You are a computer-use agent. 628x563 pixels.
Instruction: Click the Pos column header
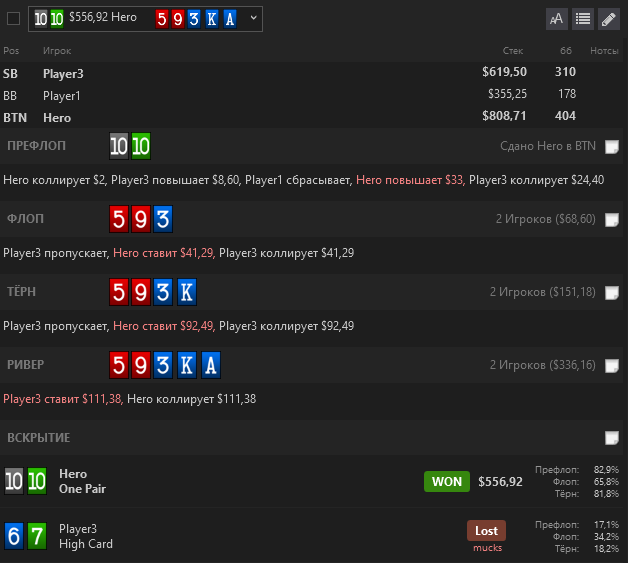pyautogui.click(x=11, y=51)
